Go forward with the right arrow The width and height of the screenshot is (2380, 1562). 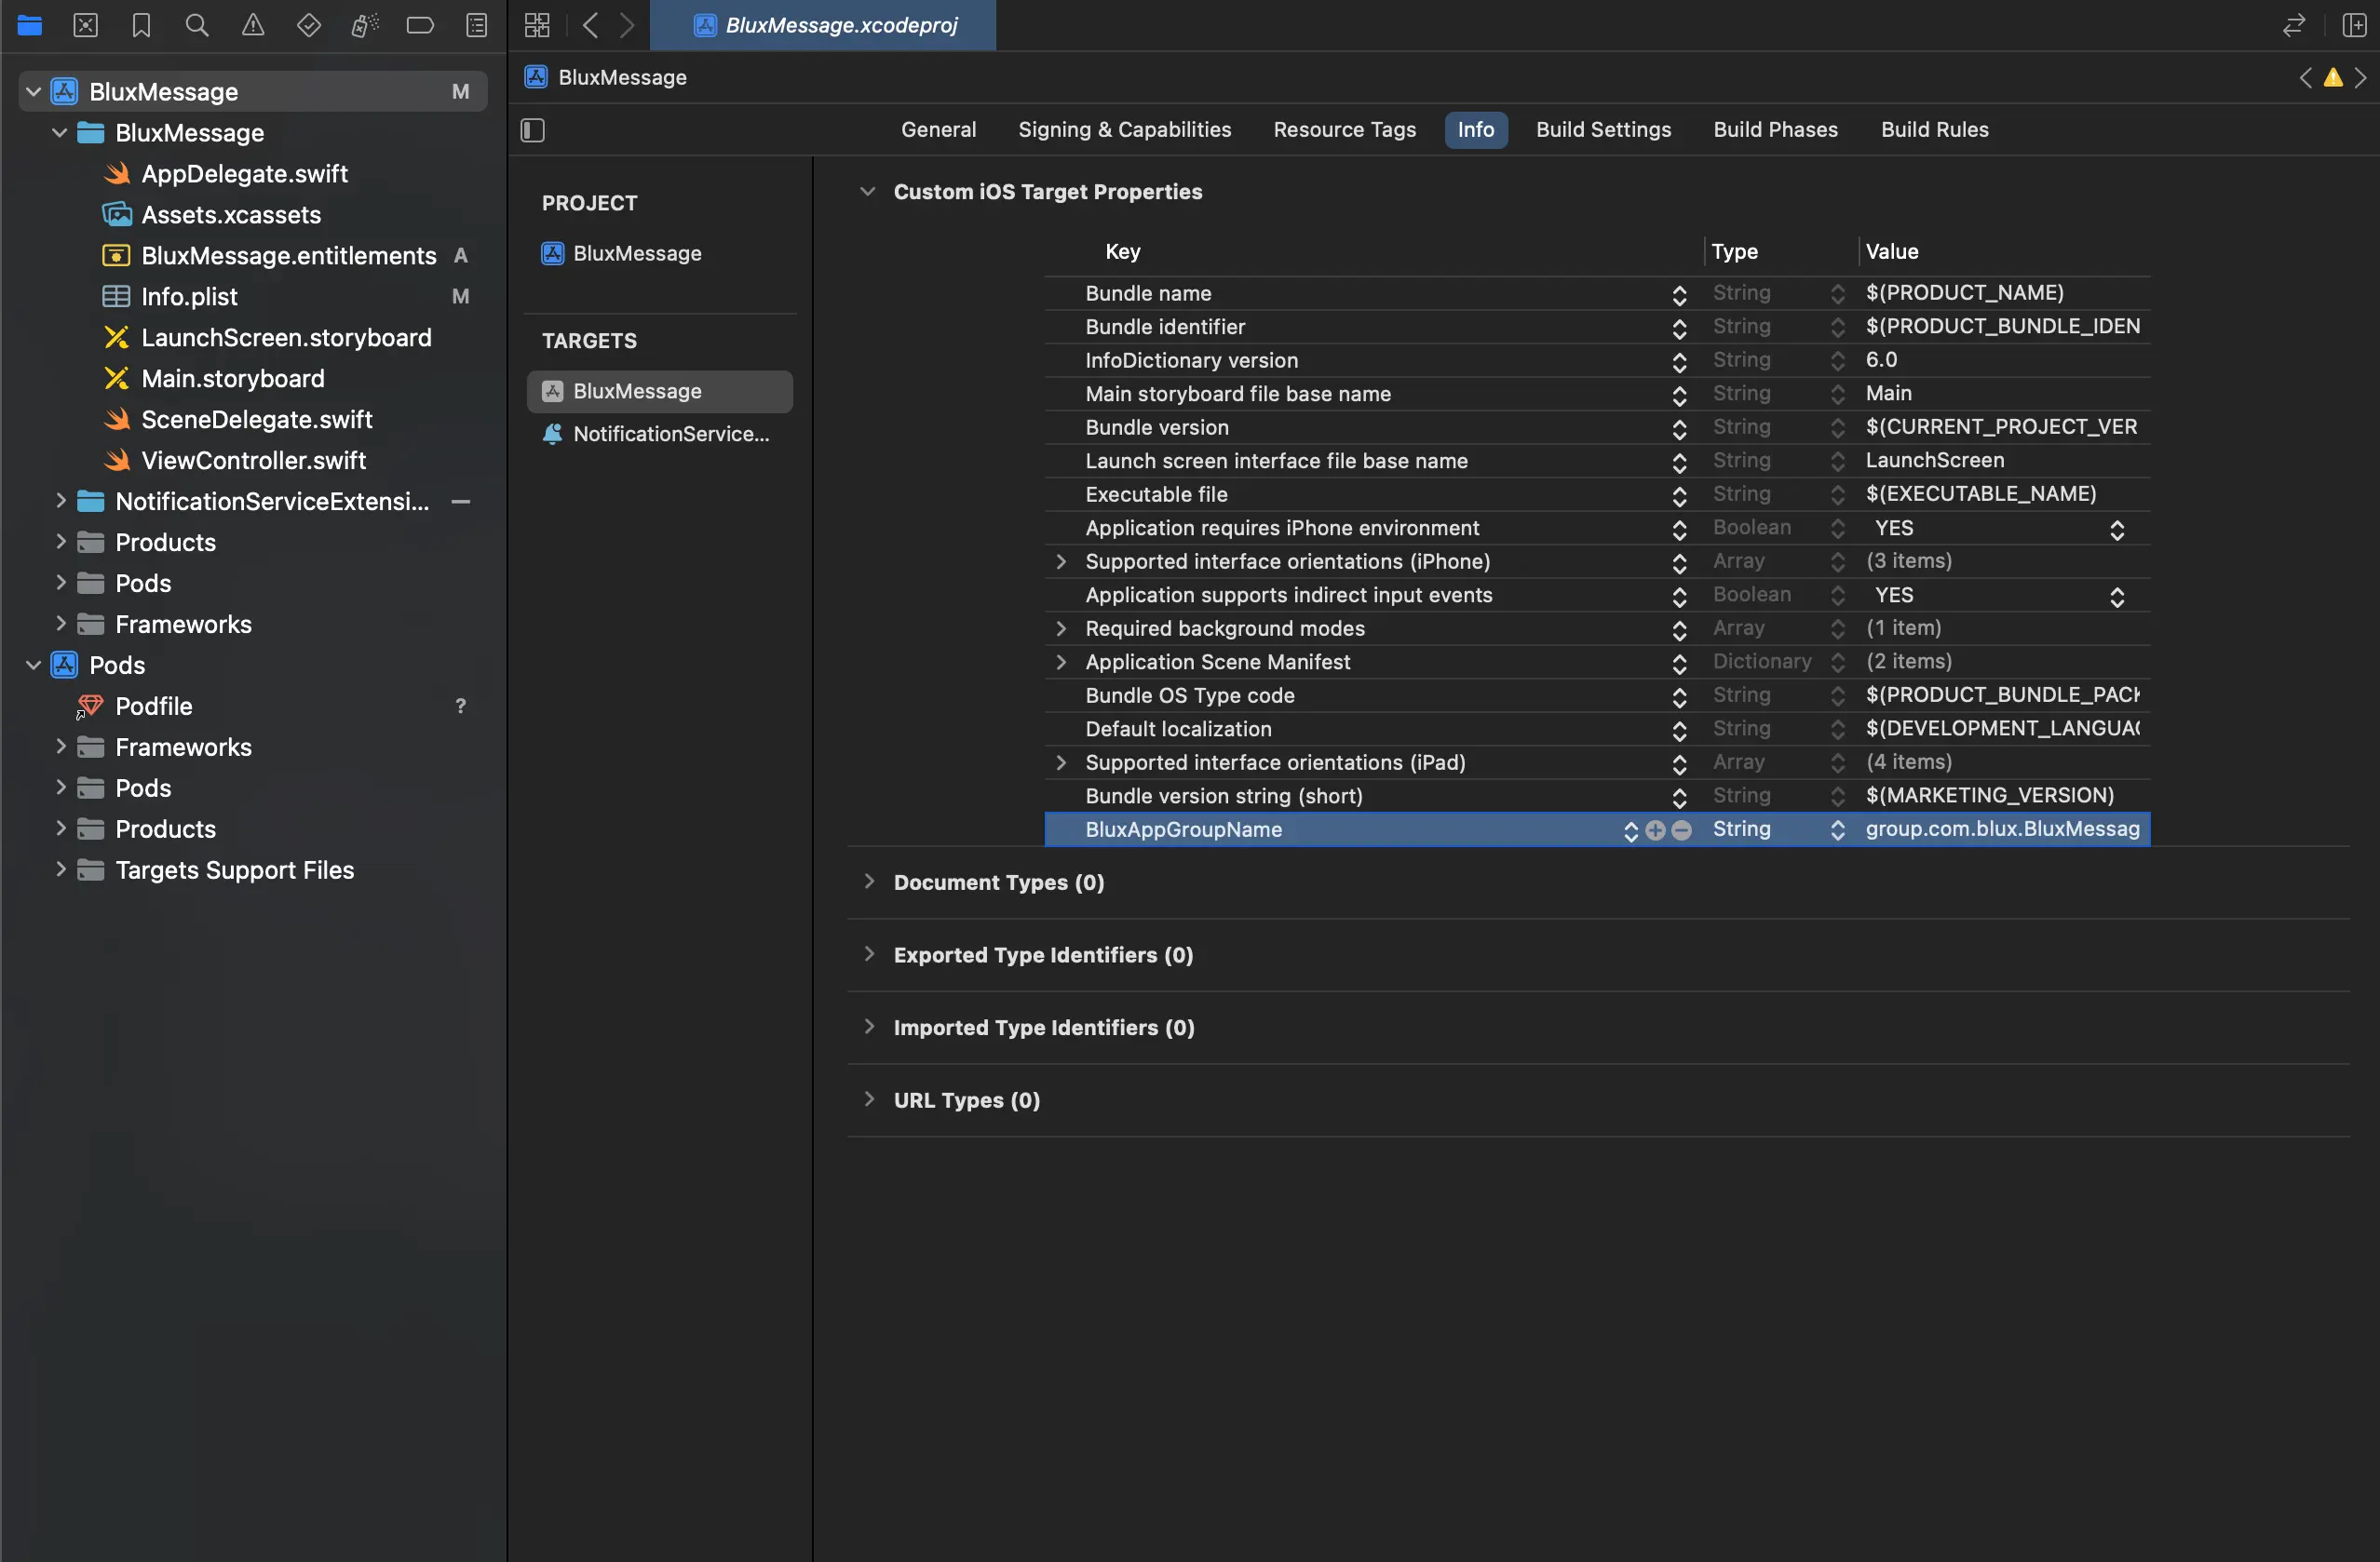point(627,25)
